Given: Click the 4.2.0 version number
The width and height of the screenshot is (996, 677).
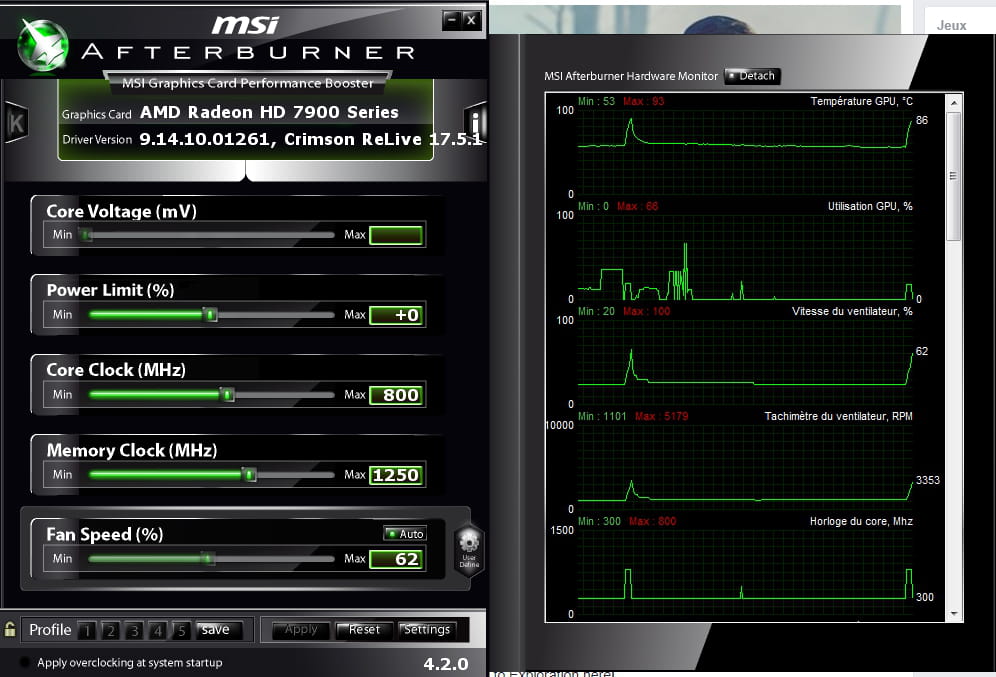Looking at the screenshot, I should click(446, 664).
